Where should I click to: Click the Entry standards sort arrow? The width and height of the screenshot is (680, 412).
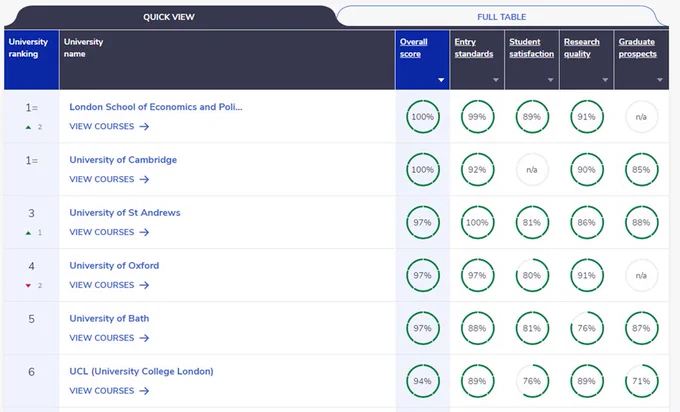[x=496, y=80]
